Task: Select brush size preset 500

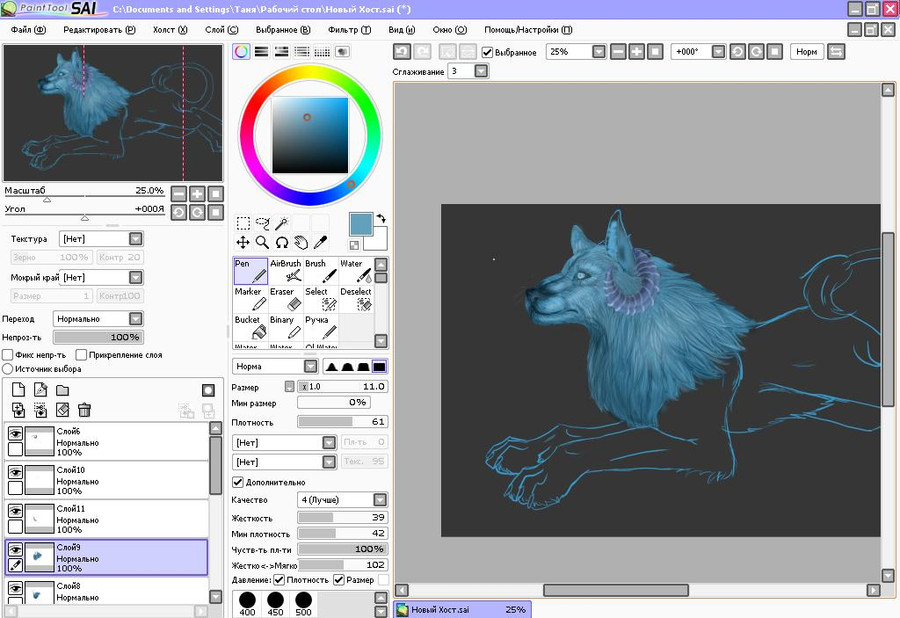Action: [x=304, y=604]
